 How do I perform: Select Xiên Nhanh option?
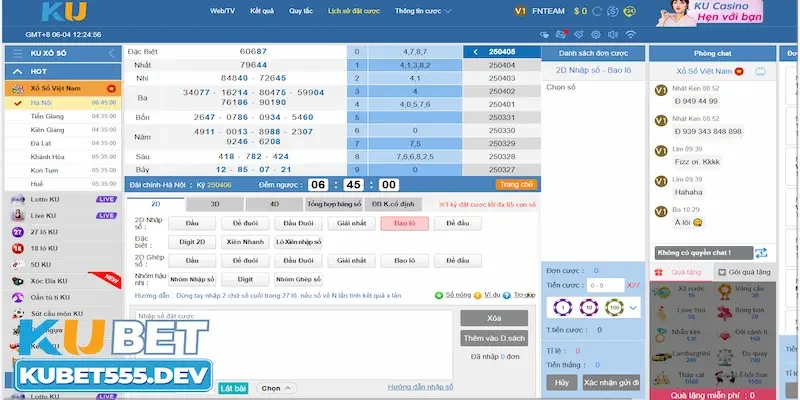(x=245, y=242)
